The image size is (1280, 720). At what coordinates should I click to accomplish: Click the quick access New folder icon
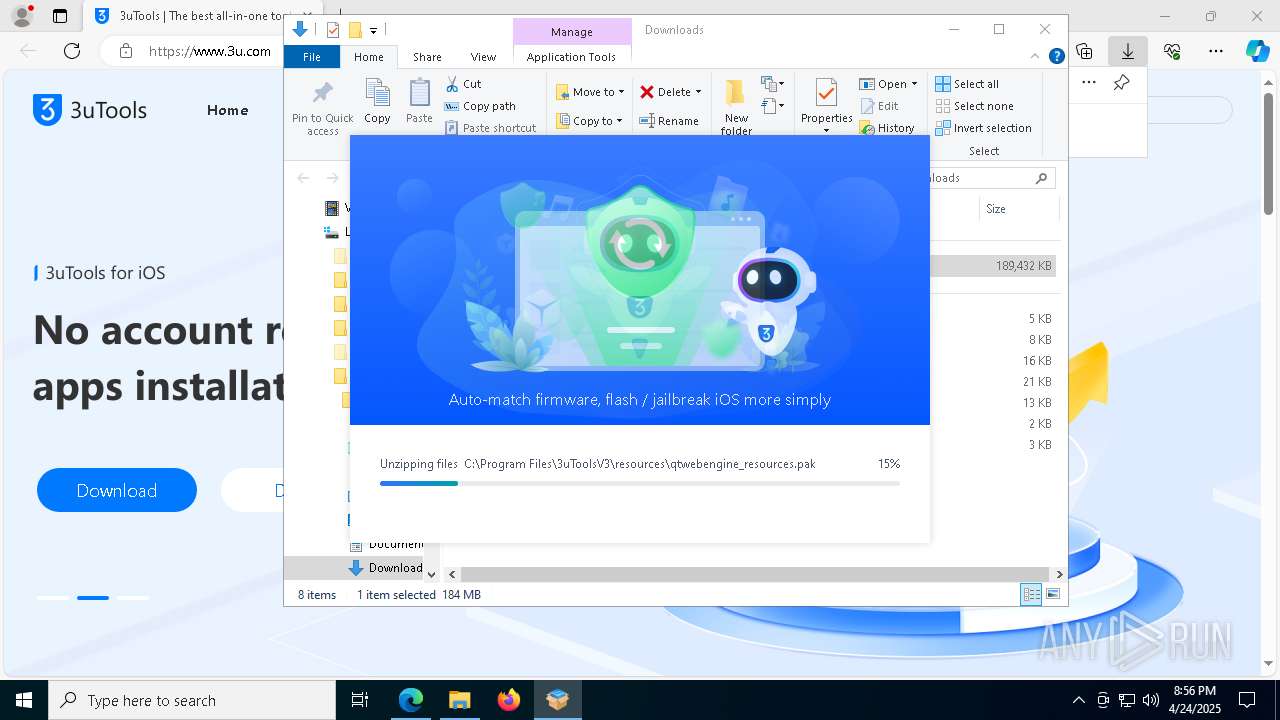[x=354, y=30]
